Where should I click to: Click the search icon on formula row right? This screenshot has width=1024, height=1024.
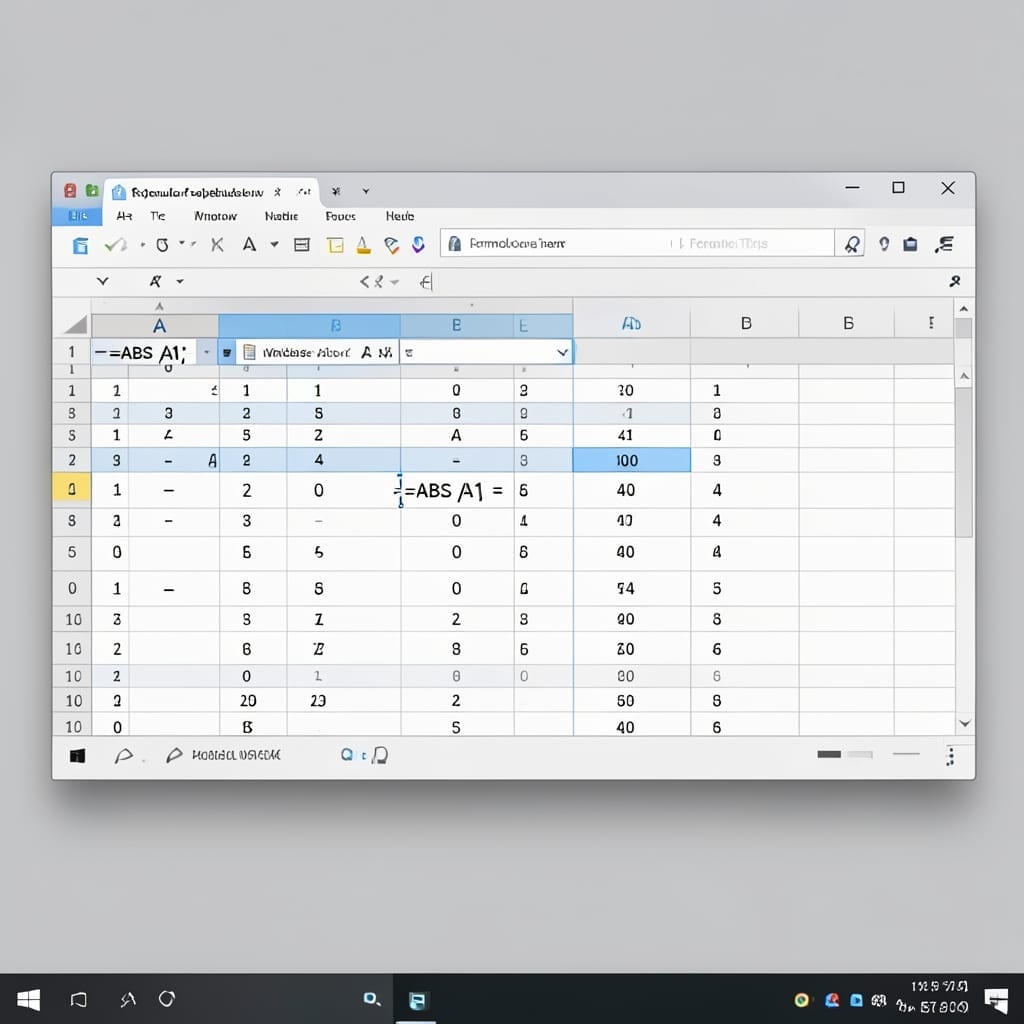955,281
